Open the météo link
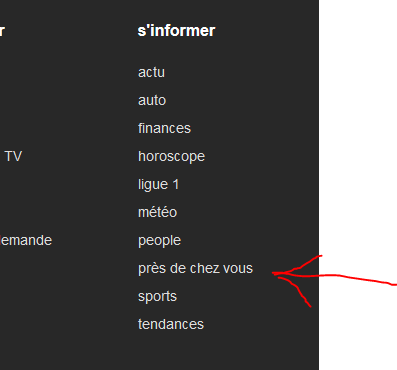Viewport: 397px width, 370px height. [x=157, y=212]
